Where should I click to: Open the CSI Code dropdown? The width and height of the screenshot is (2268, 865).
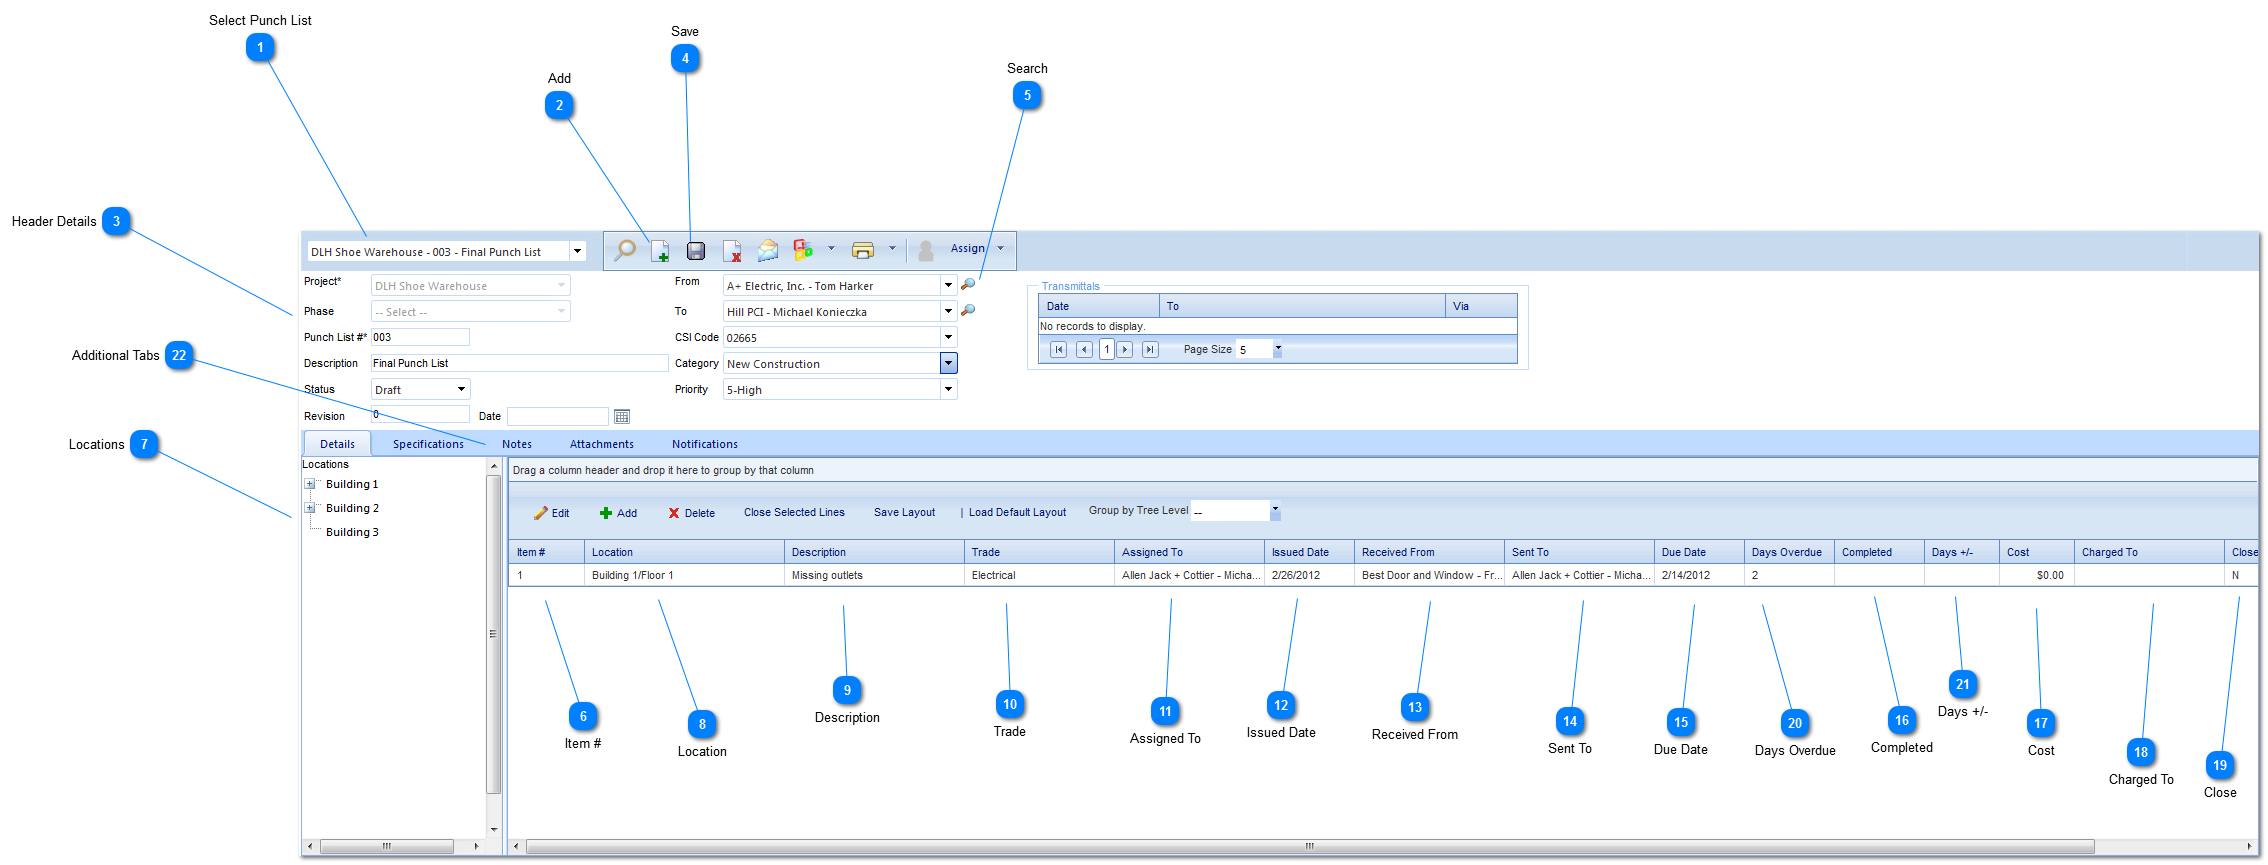pos(948,338)
